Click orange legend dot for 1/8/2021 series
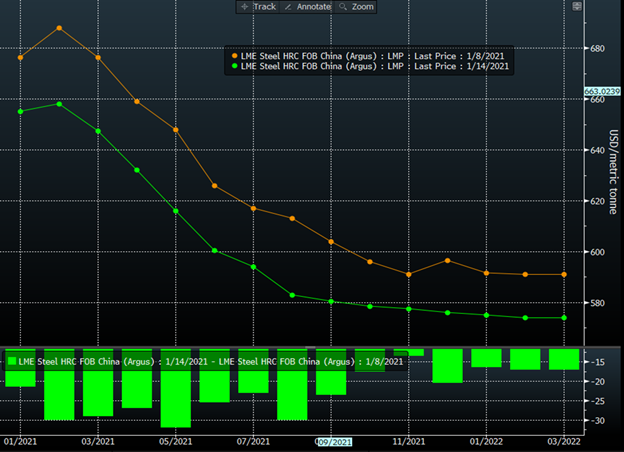Viewport: 624px width, 452px height. (x=235, y=56)
